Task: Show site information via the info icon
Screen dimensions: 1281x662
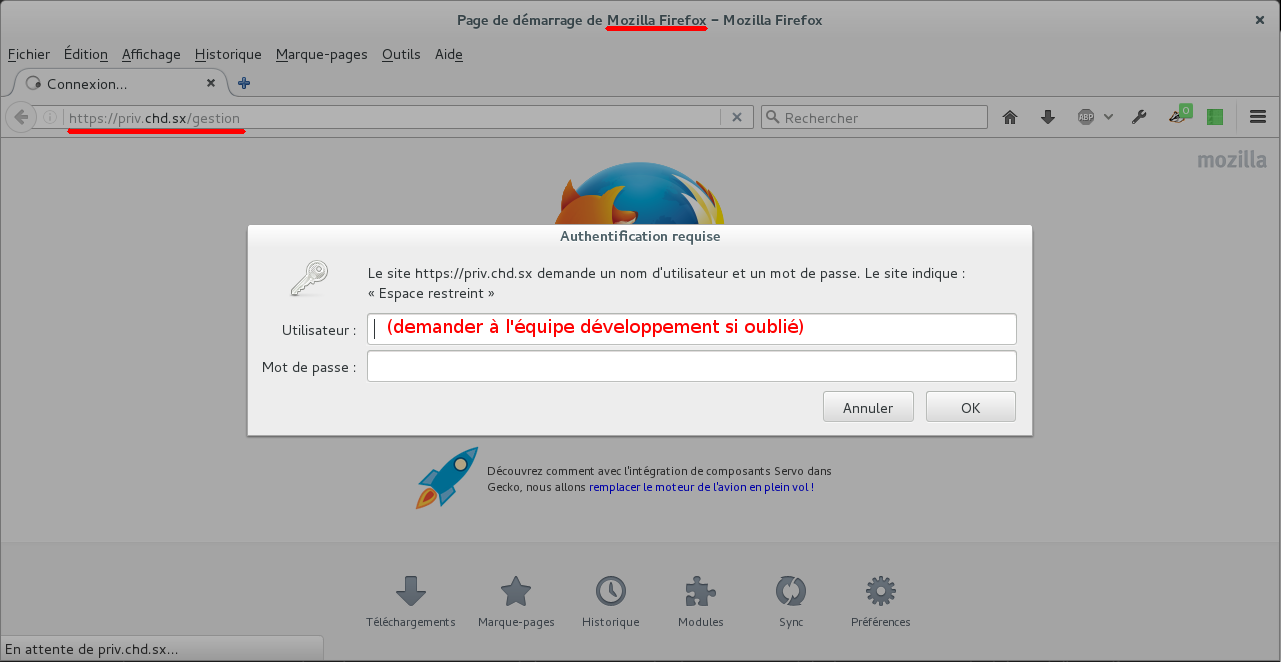Action: [x=50, y=117]
